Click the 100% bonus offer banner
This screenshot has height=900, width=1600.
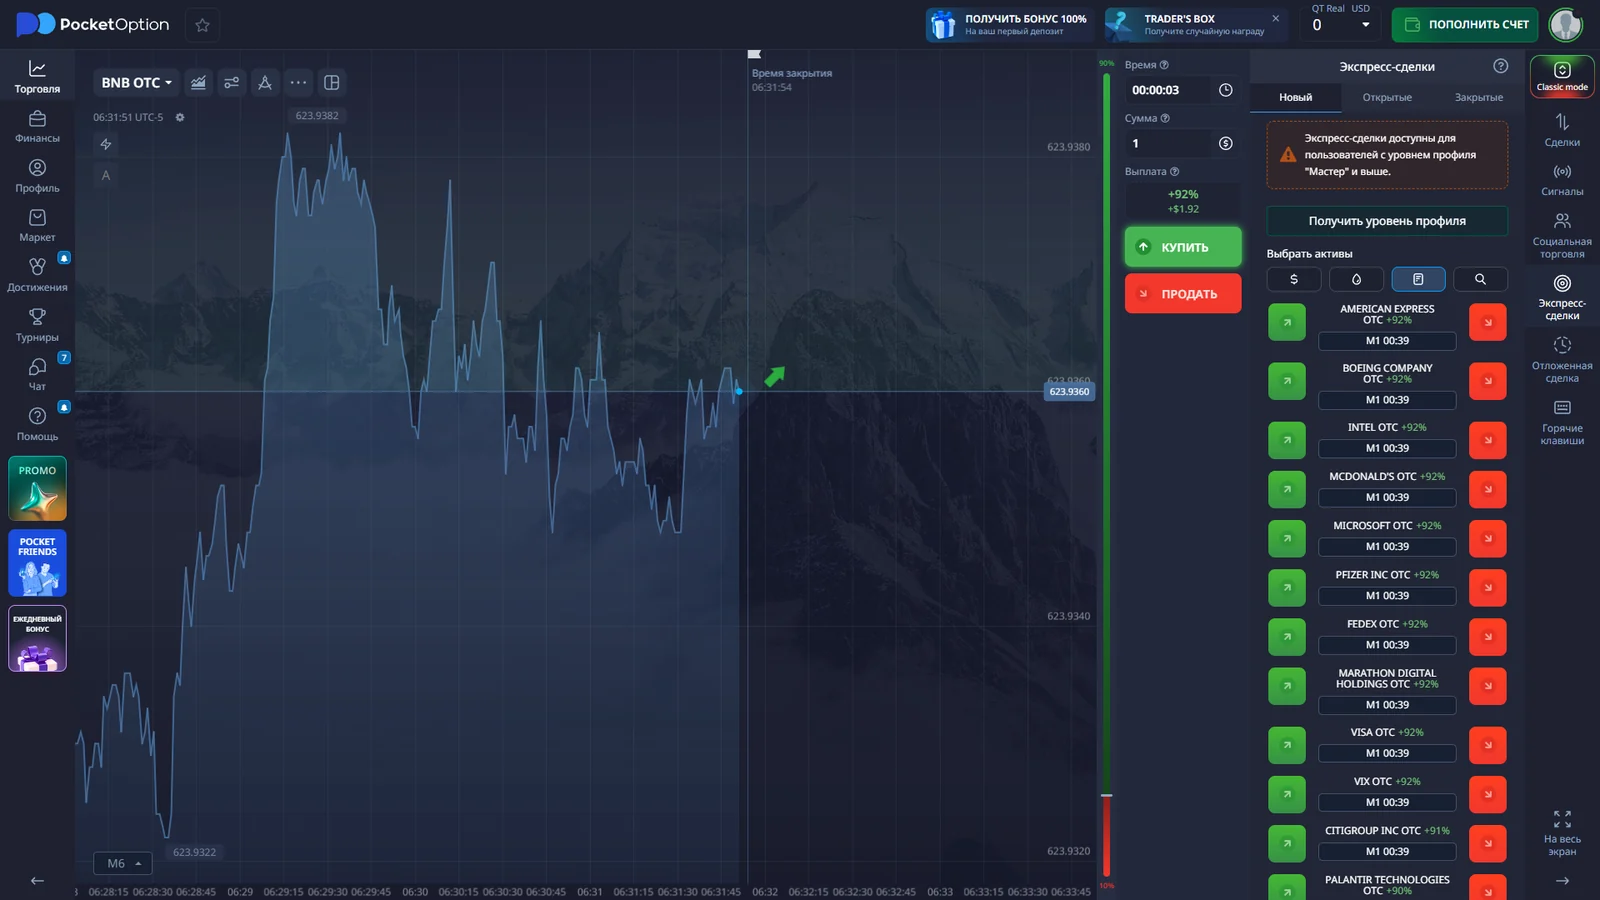(x=1008, y=25)
